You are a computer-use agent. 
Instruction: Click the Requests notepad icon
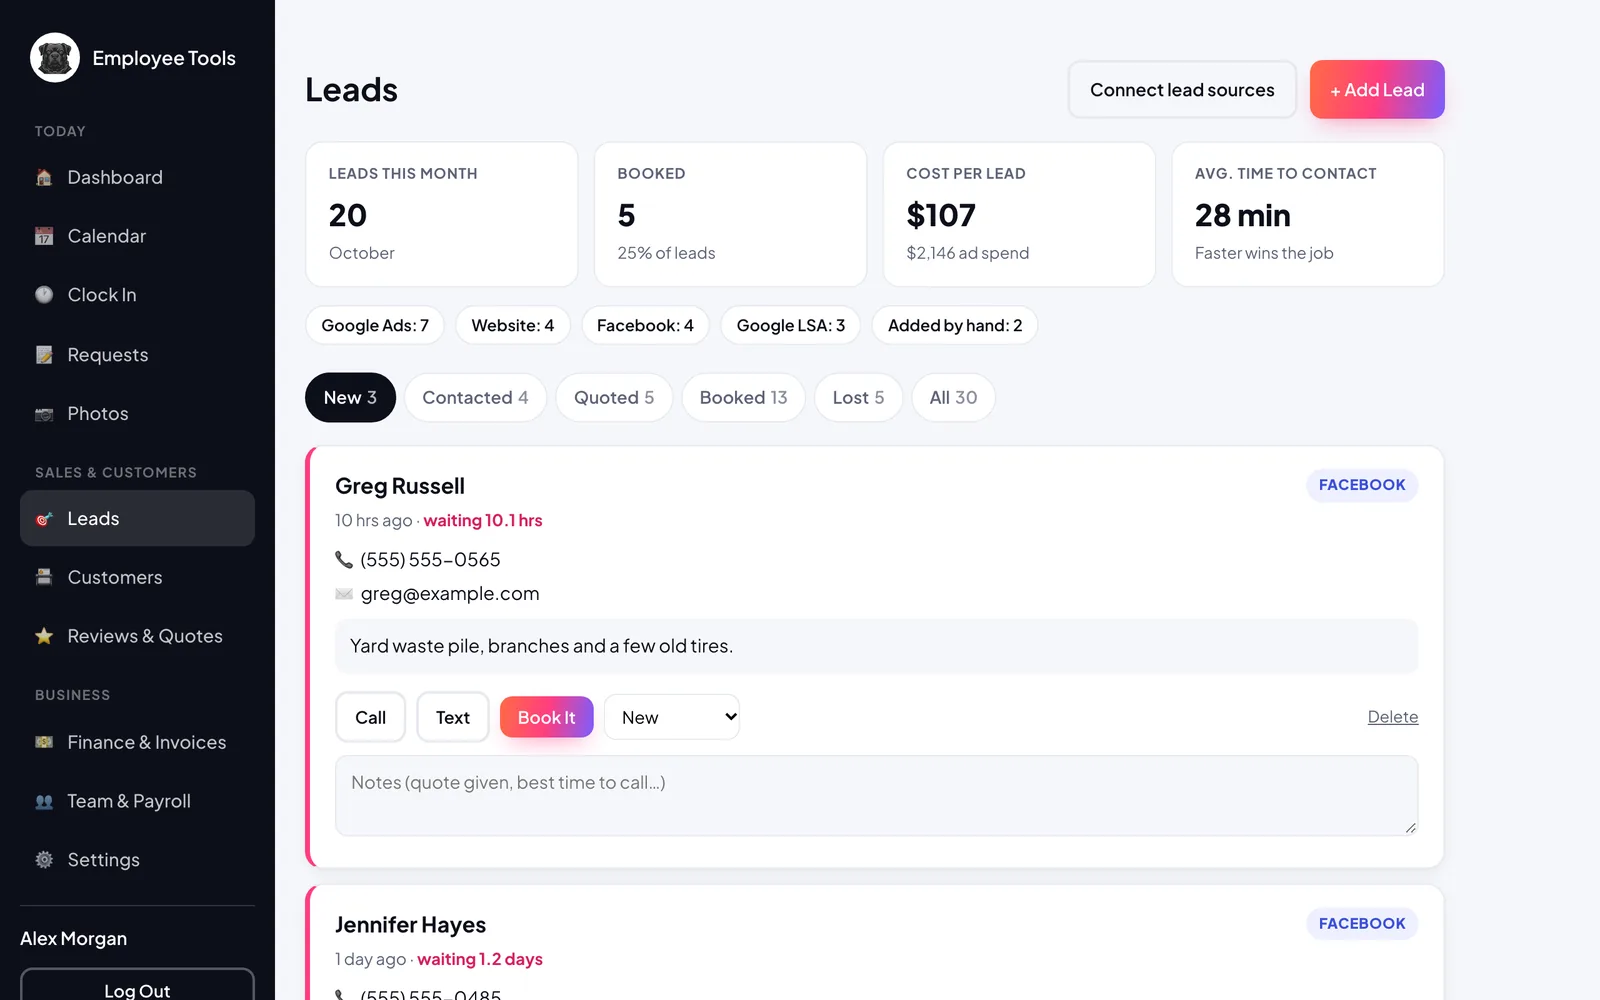(x=44, y=355)
